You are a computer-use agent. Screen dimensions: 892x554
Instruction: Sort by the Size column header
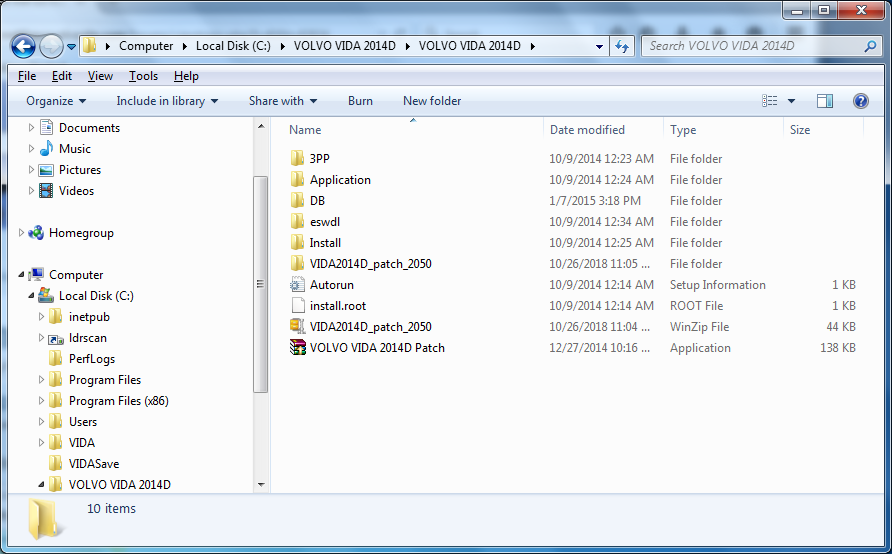pyautogui.click(x=799, y=130)
